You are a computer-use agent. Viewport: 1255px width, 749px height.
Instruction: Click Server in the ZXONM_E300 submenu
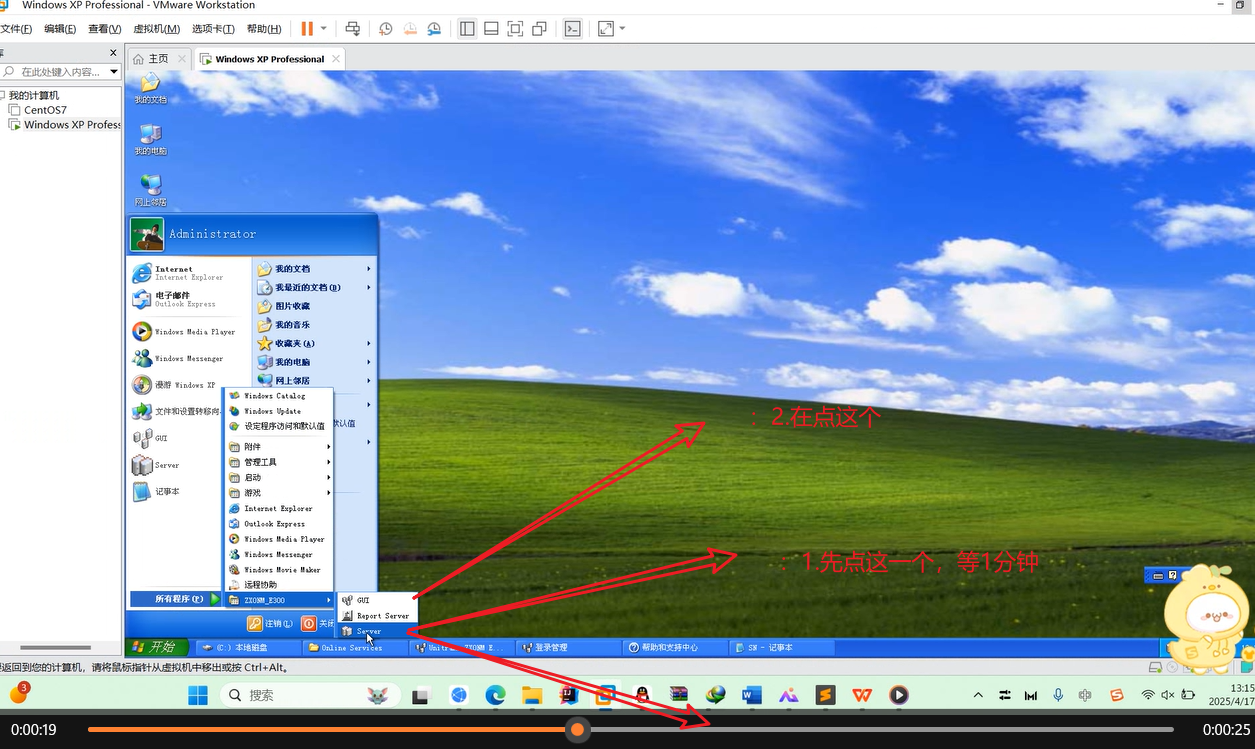(376, 631)
